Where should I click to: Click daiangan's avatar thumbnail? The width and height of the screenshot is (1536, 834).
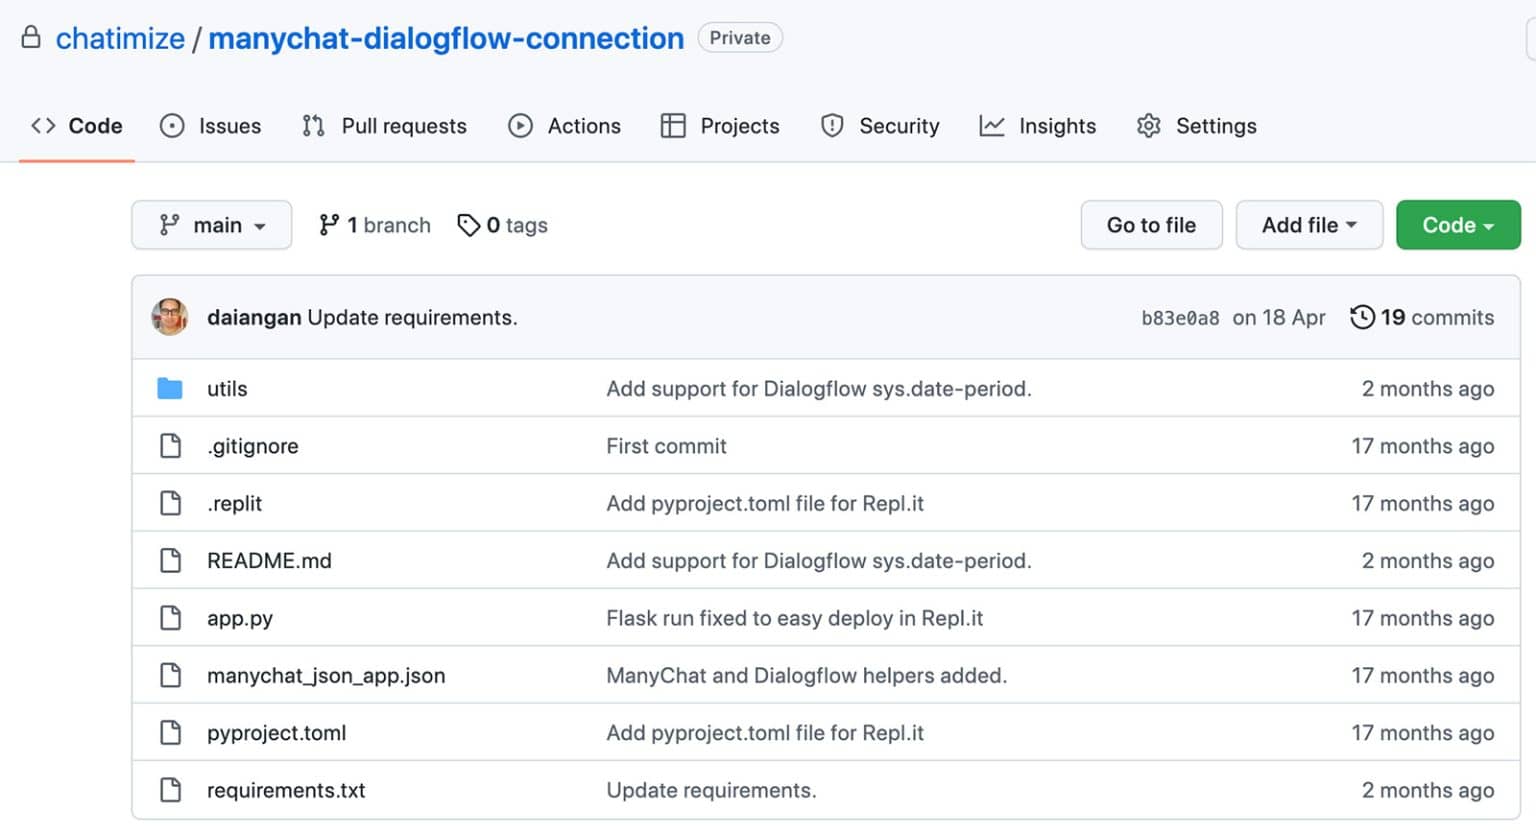coord(170,317)
